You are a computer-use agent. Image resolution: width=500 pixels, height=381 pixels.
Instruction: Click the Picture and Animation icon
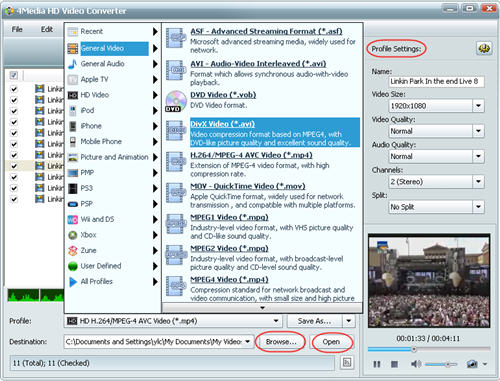(x=72, y=157)
